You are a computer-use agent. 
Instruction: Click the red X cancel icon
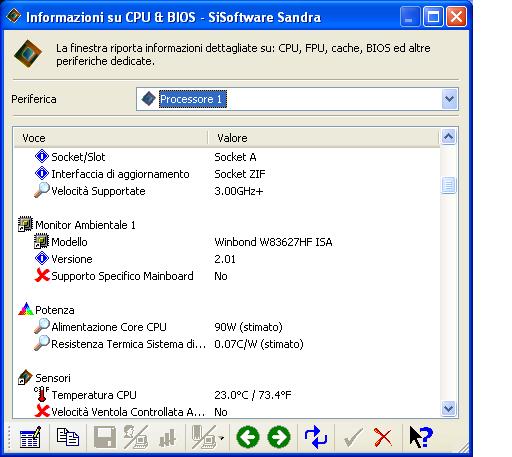[x=383, y=437]
